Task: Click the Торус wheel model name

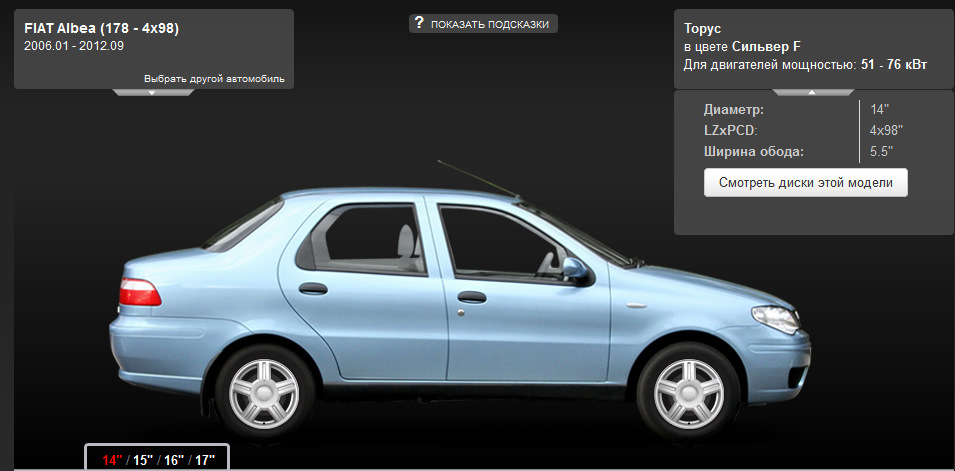Action: tap(702, 29)
